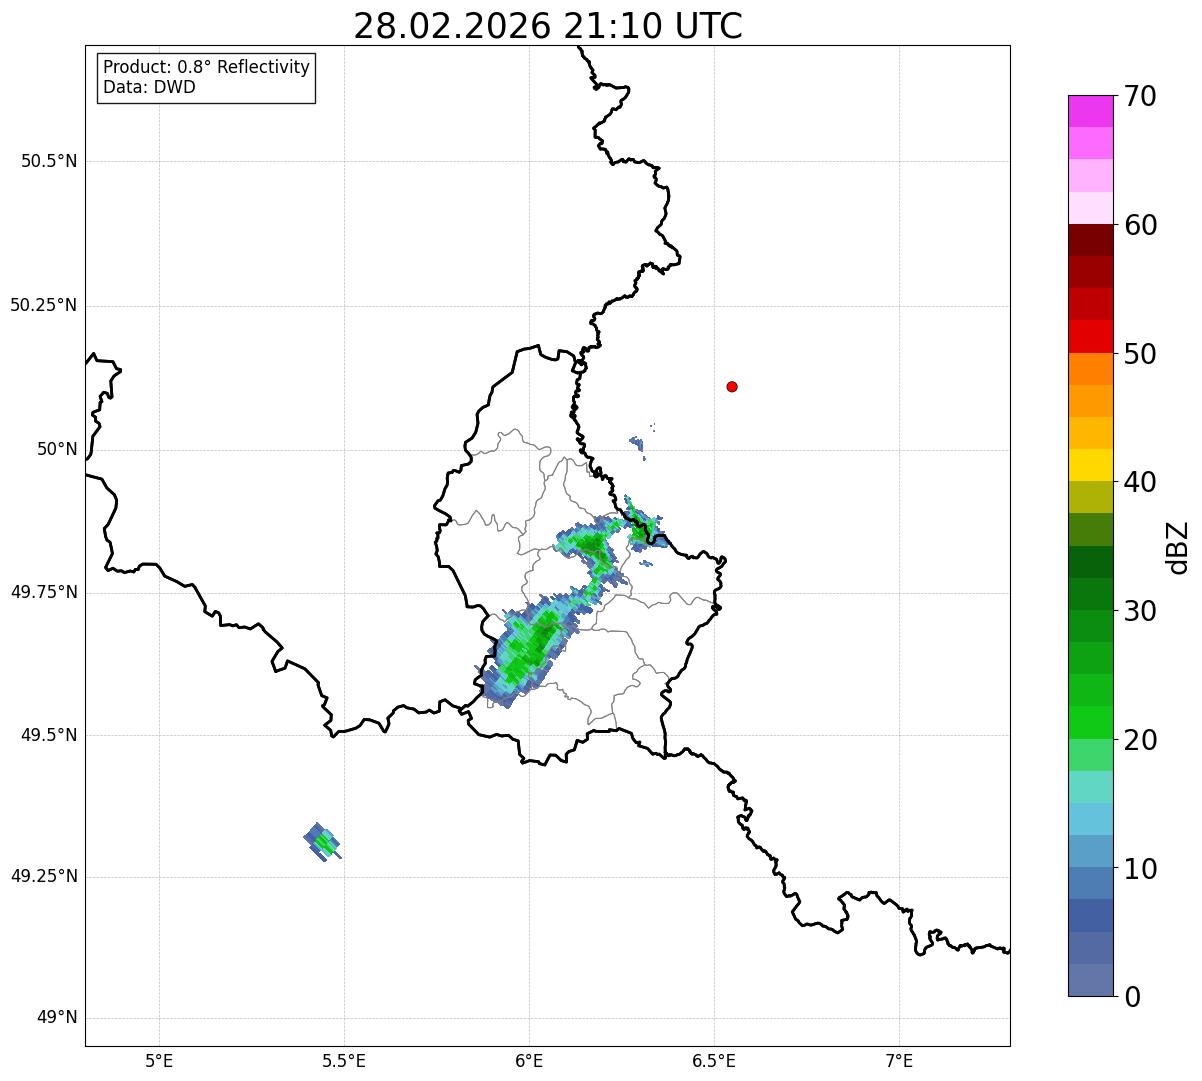Viewport: 1202px width, 1081px height.
Task: Click the colorbar tick label 50
Action: (x=1140, y=354)
